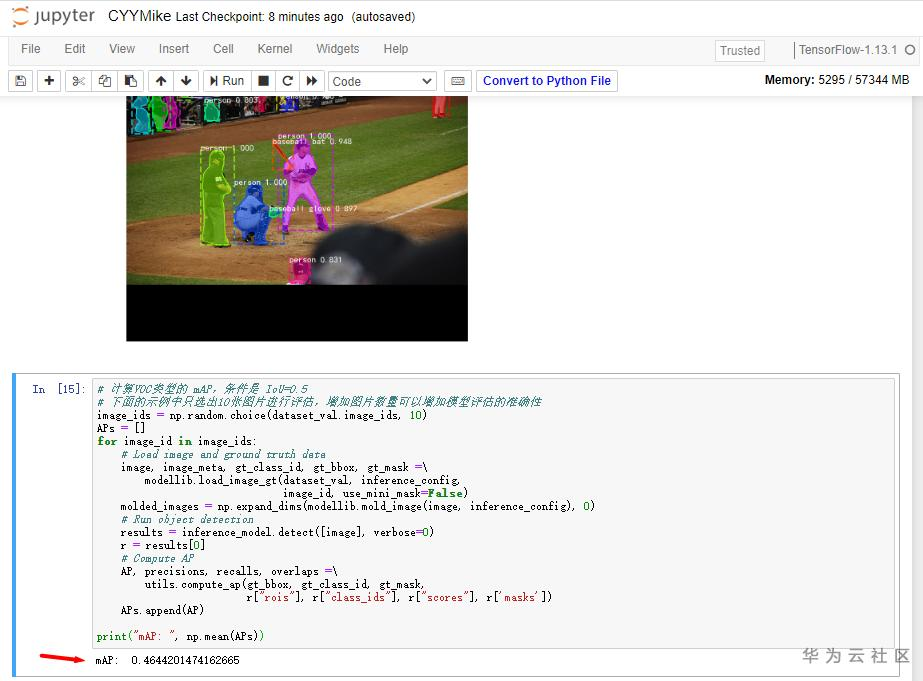Cut selected cells with scissors icon
Viewport: 923px width, 681px height.
(78, 81)
